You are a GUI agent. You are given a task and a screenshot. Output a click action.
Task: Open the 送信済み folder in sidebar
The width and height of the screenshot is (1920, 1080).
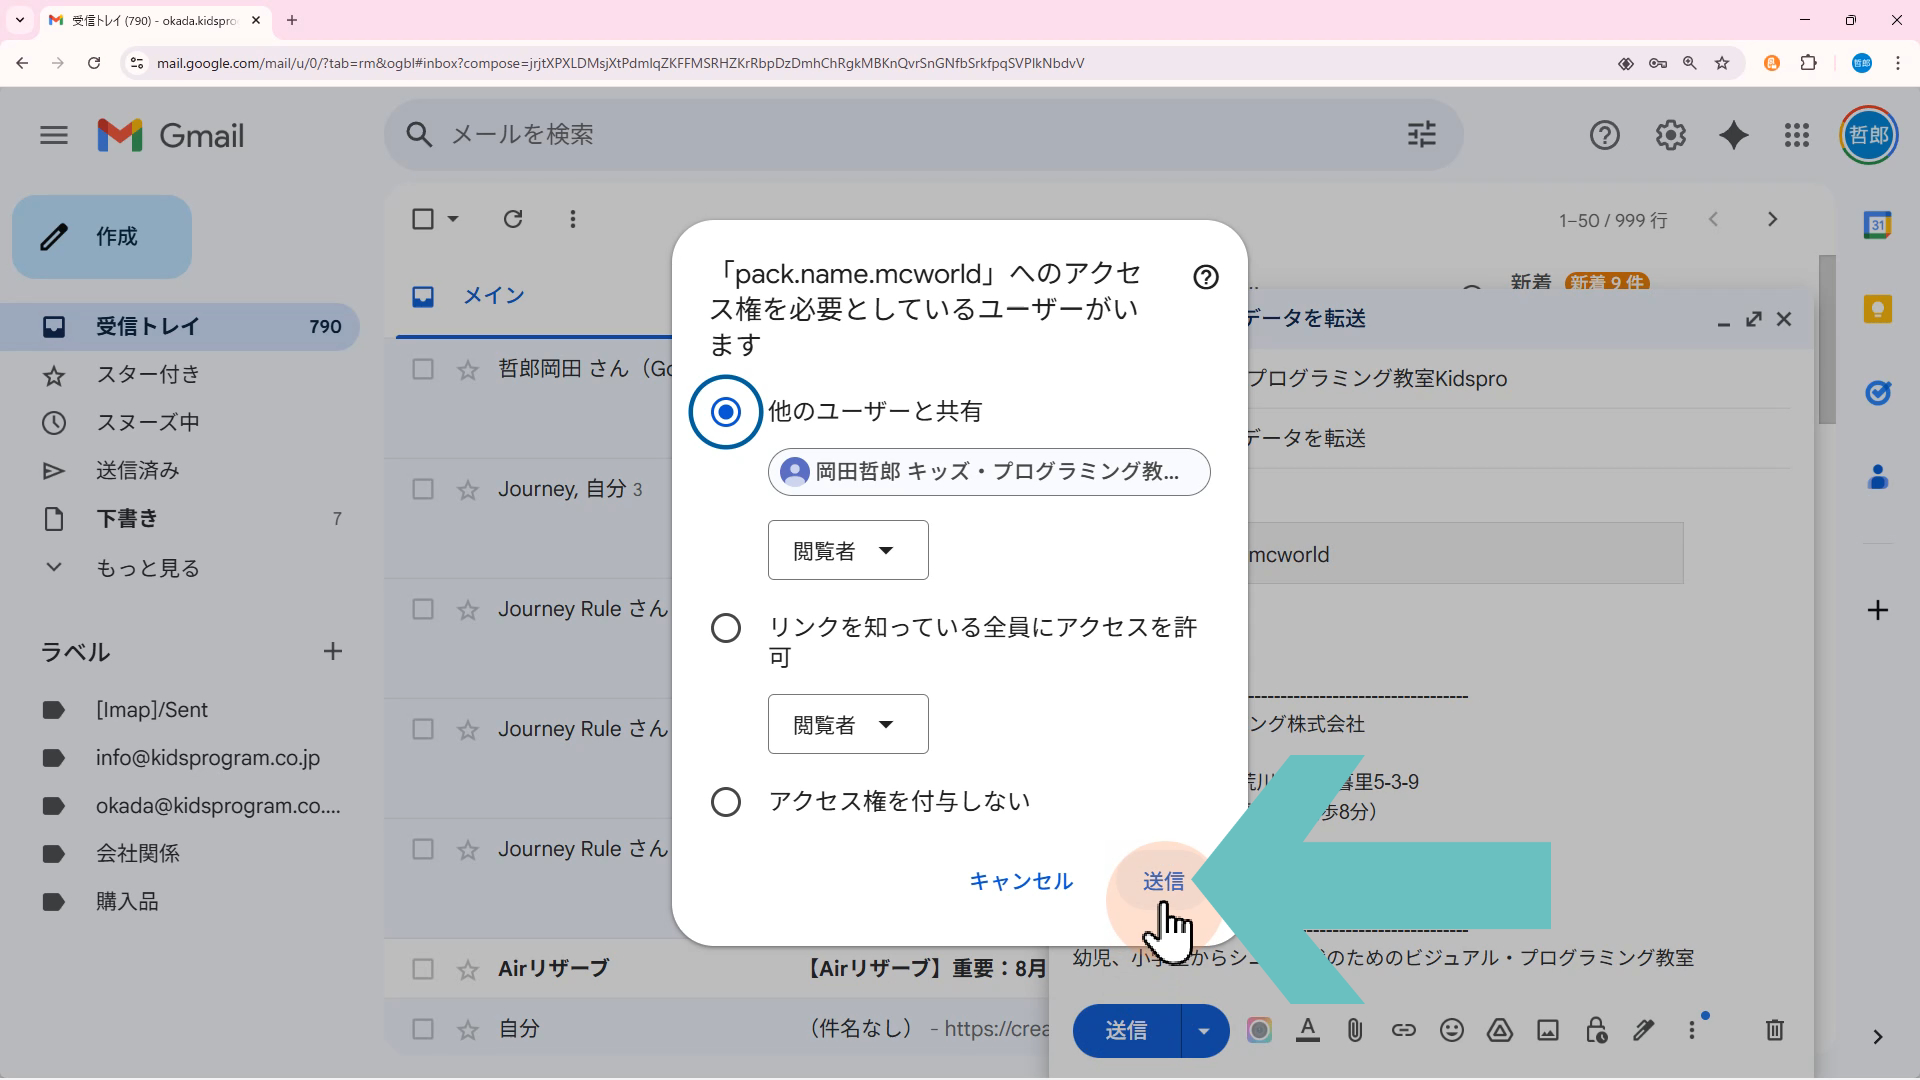(137, 471)
